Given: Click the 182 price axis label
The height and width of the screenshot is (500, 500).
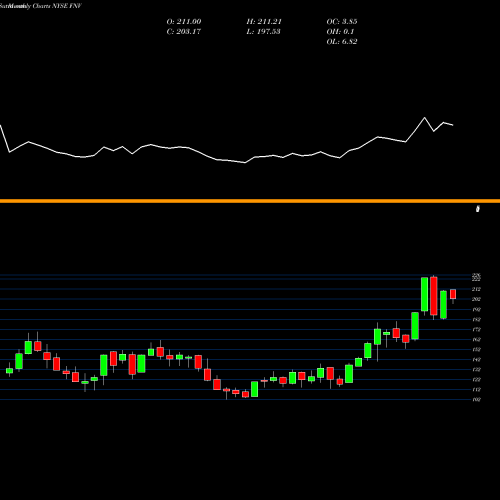Looking at the screenshot, I should 476,319.
